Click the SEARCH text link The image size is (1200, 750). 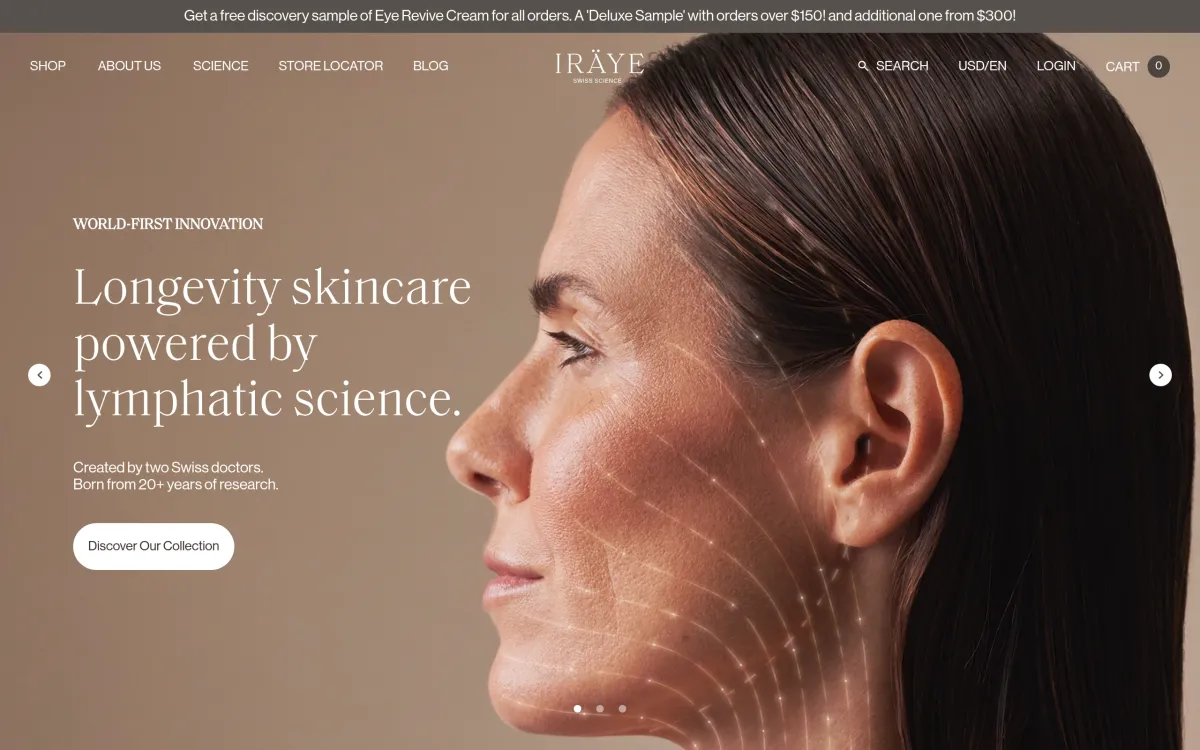coord(902,66)
